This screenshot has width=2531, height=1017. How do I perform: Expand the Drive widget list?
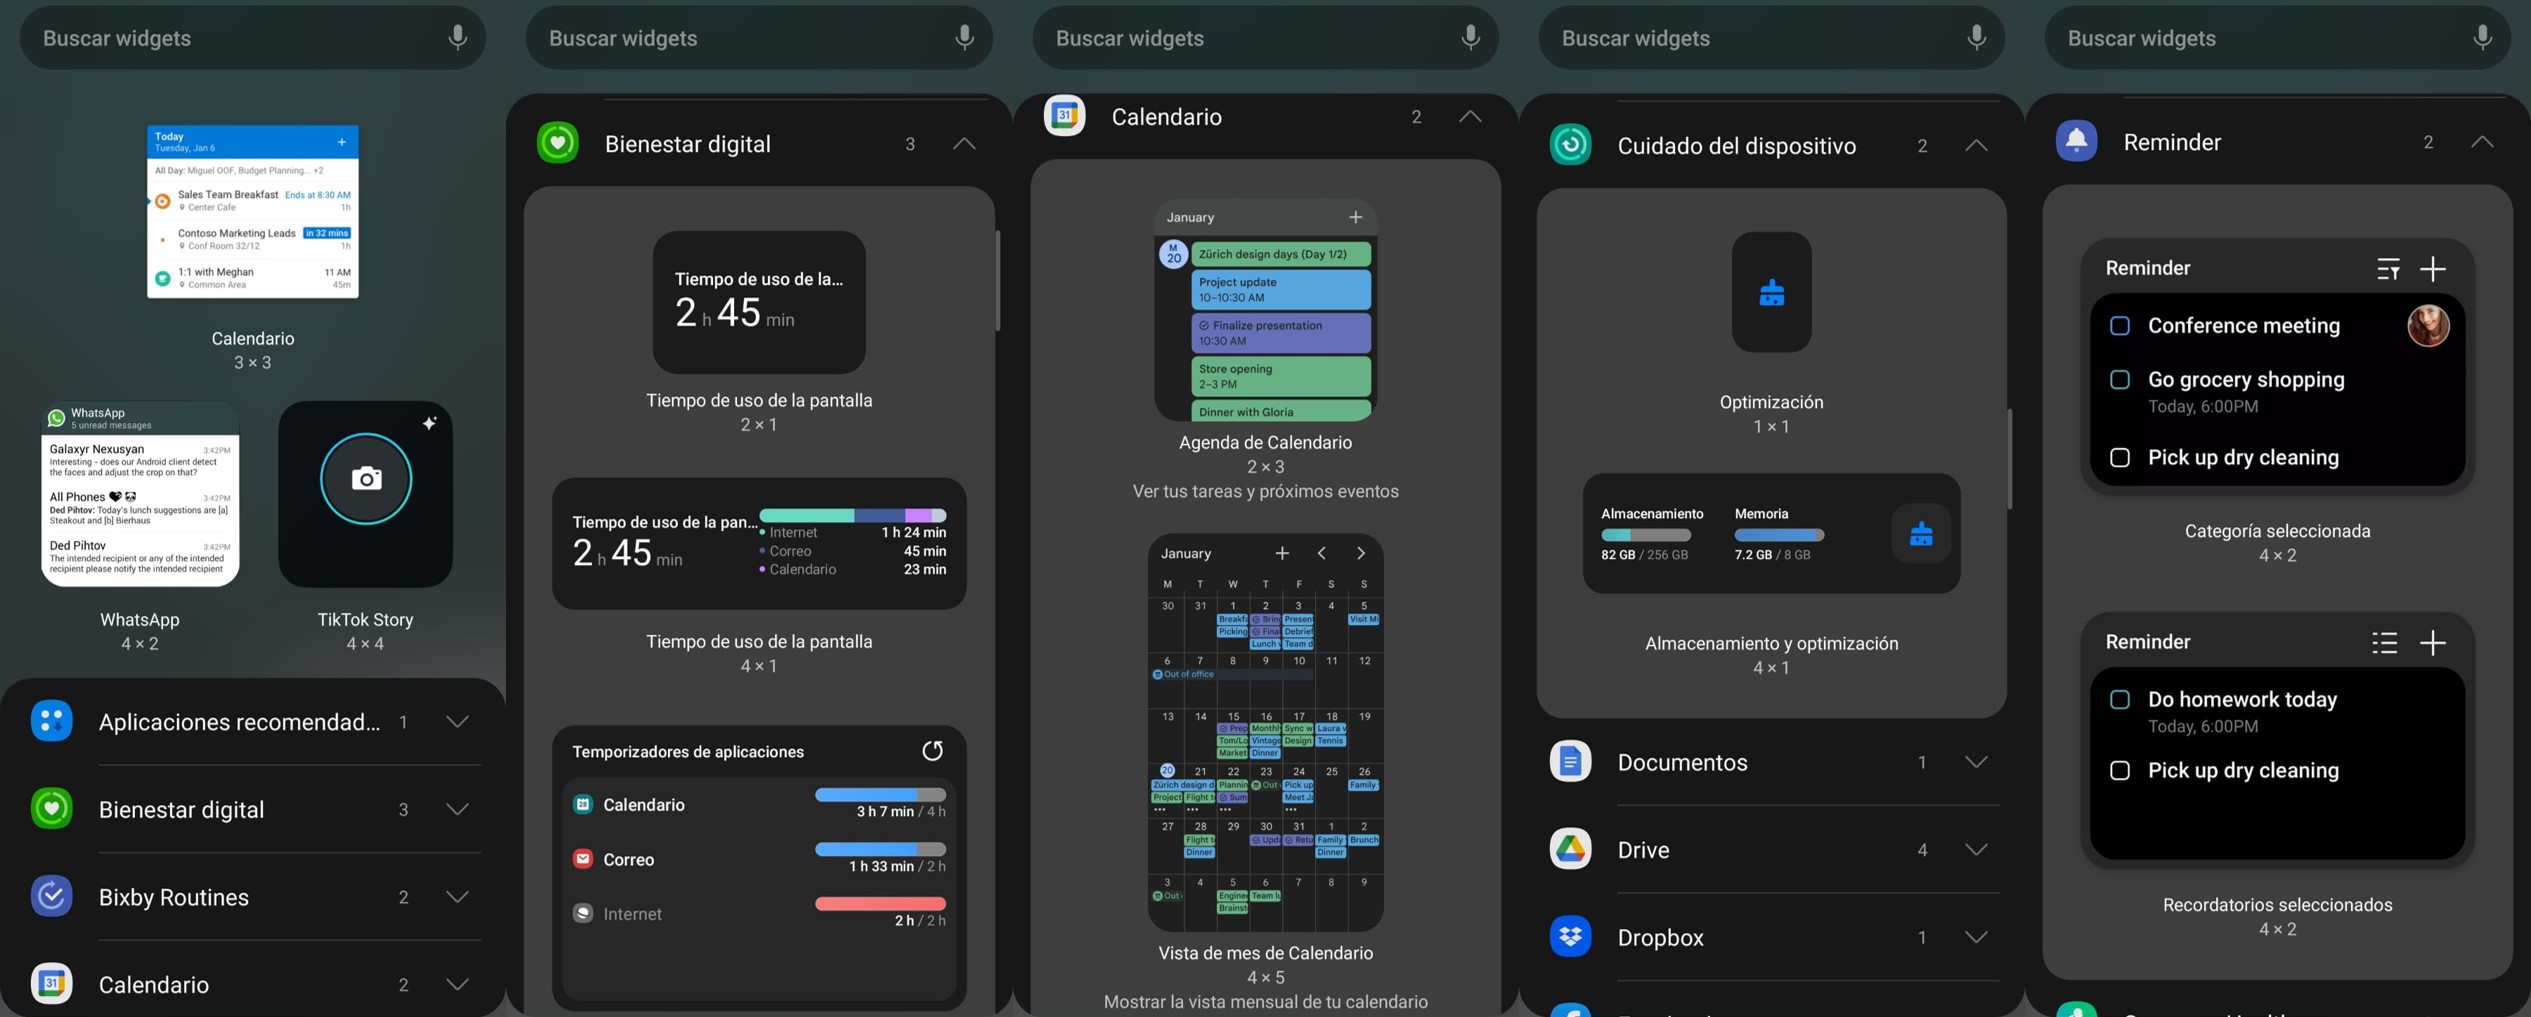click(x=1977, y=849)
